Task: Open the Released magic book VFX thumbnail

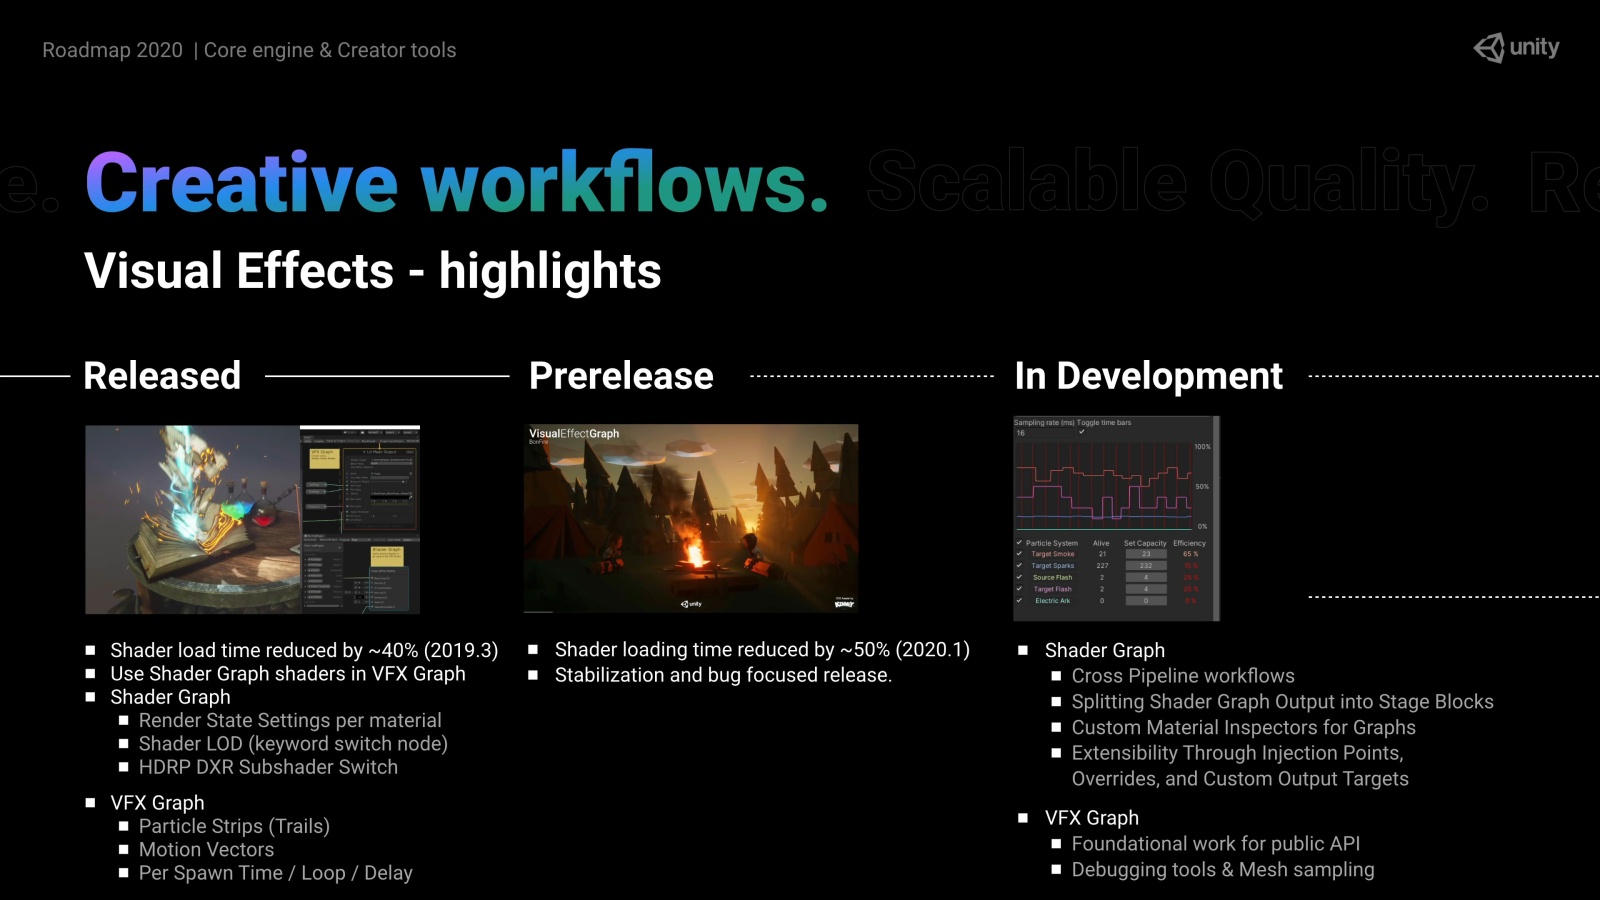Action: pyautogui.click(x=252, y=519)
